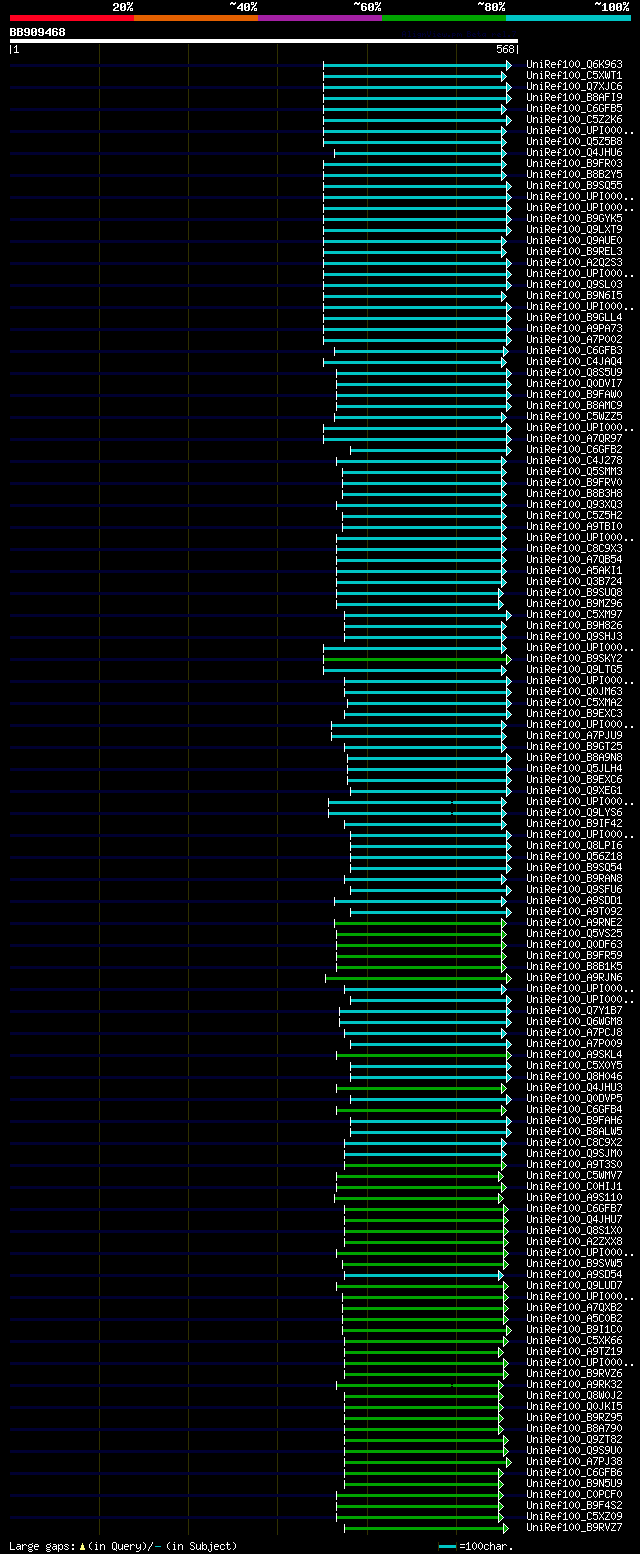The image size is (640, 1554).
Task: Click the Large gaps legend text
Action: coord(123,1546)
